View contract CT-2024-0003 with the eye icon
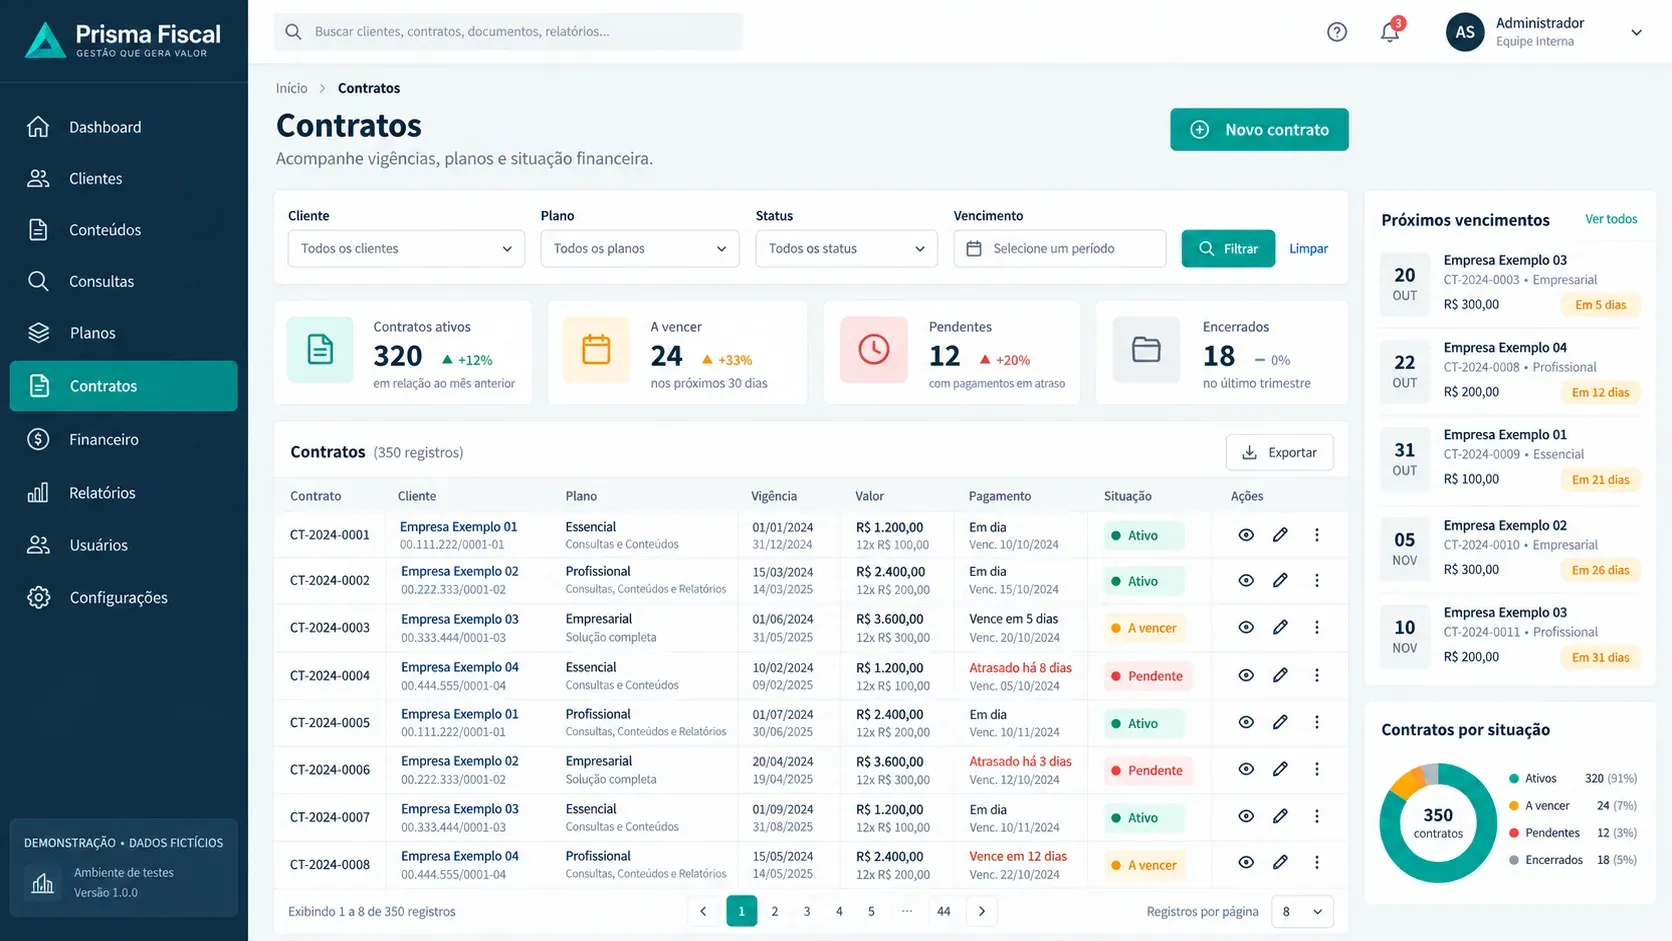This screenshot has height=941, width=1672. [x=1246, y=628]
